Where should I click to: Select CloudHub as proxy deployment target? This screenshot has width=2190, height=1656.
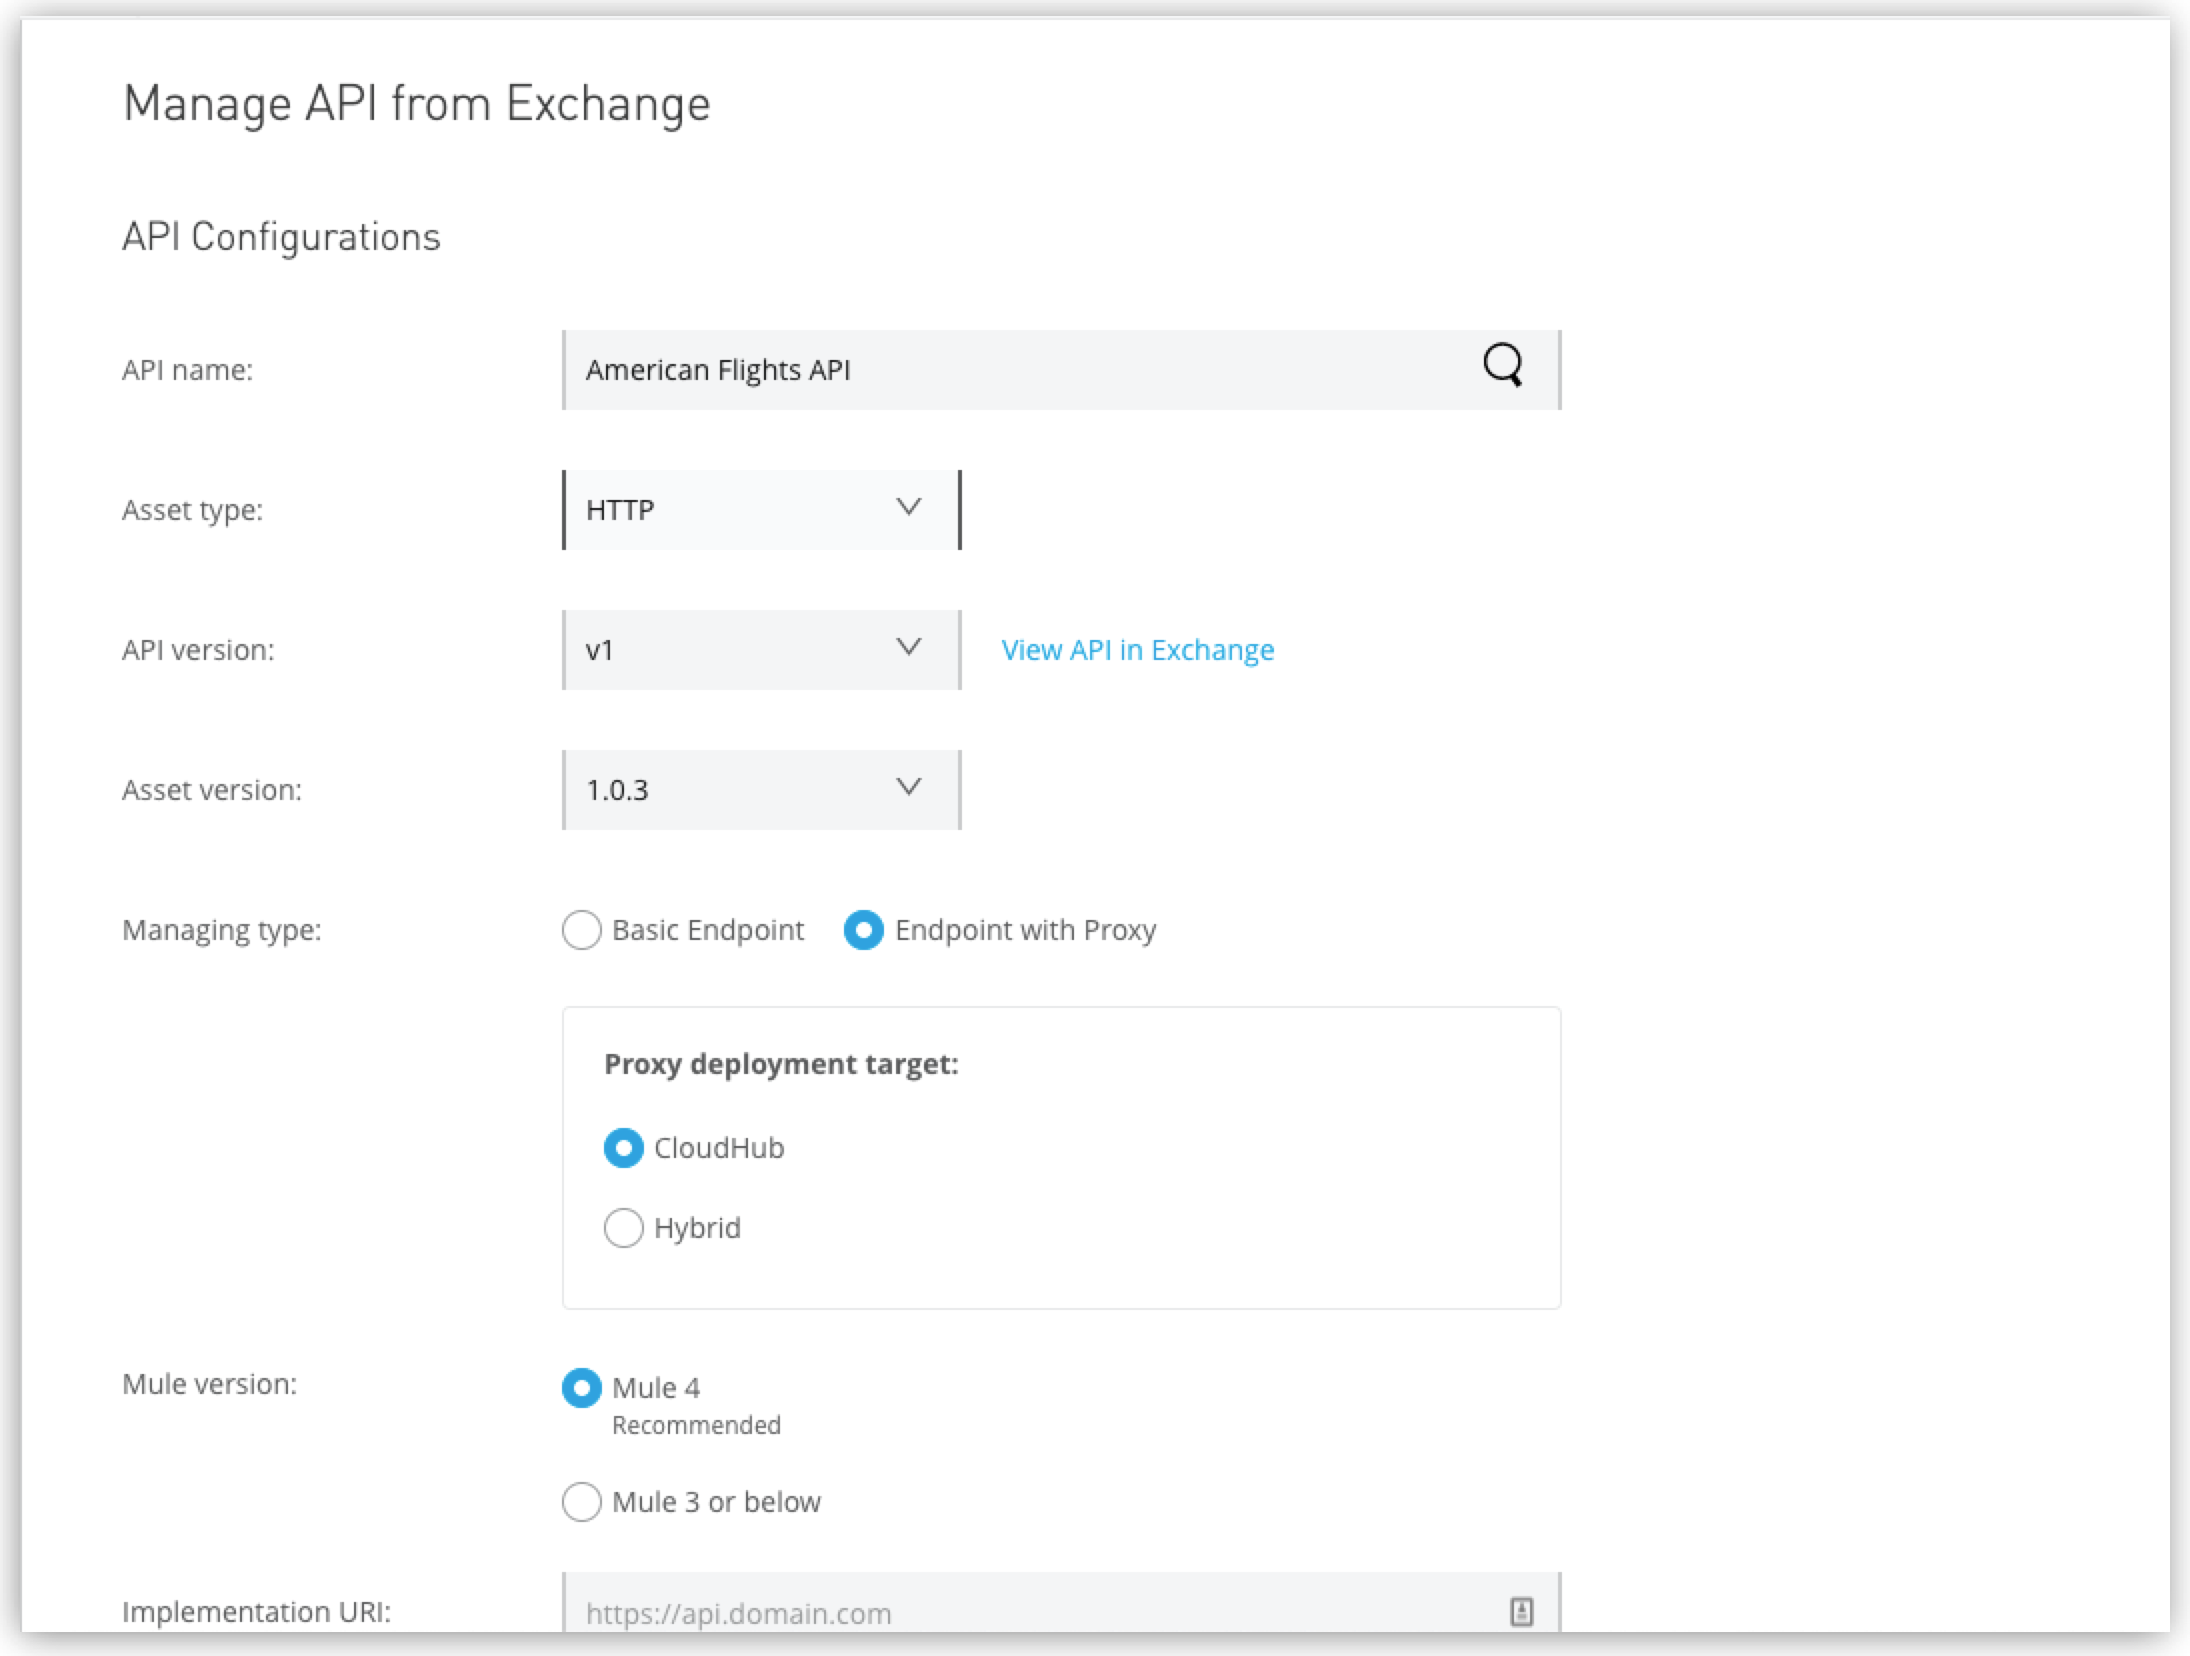[x=623, y=1148]
